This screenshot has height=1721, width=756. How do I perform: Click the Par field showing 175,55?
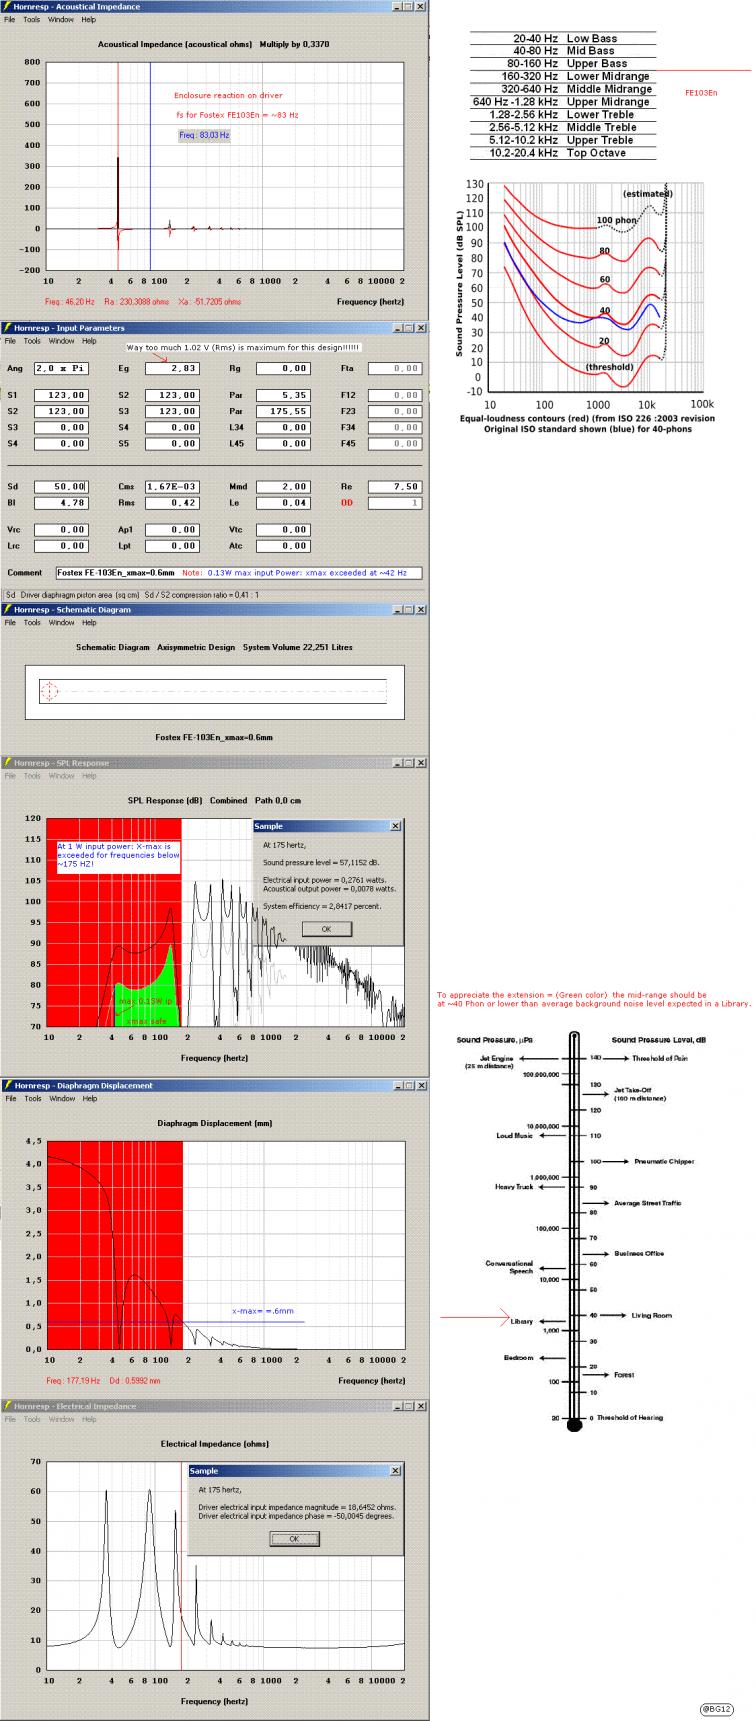tap(283, 411)
